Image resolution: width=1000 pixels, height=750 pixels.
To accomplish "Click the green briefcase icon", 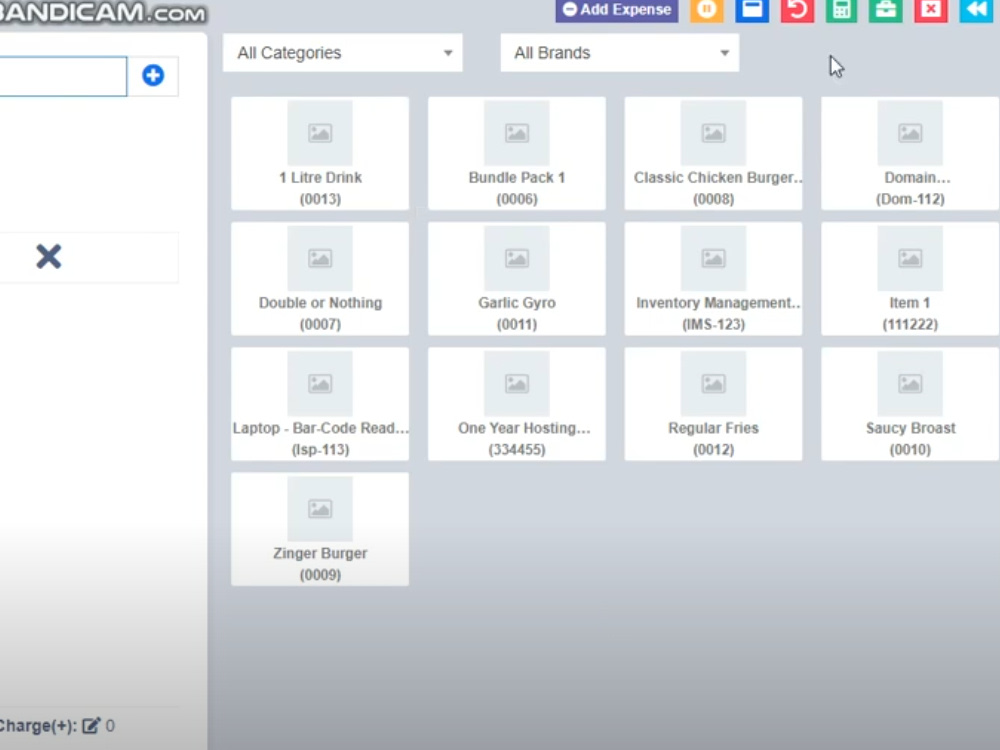I will pyautogui.click(x=886, y=10).
